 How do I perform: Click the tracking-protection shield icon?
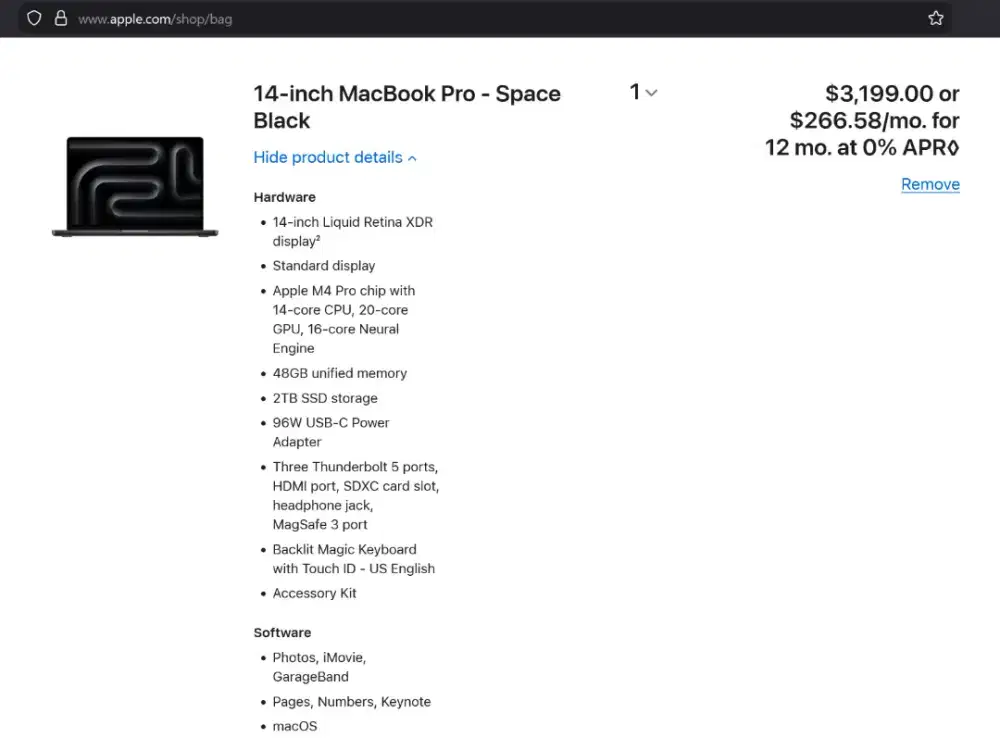(33, 18)
